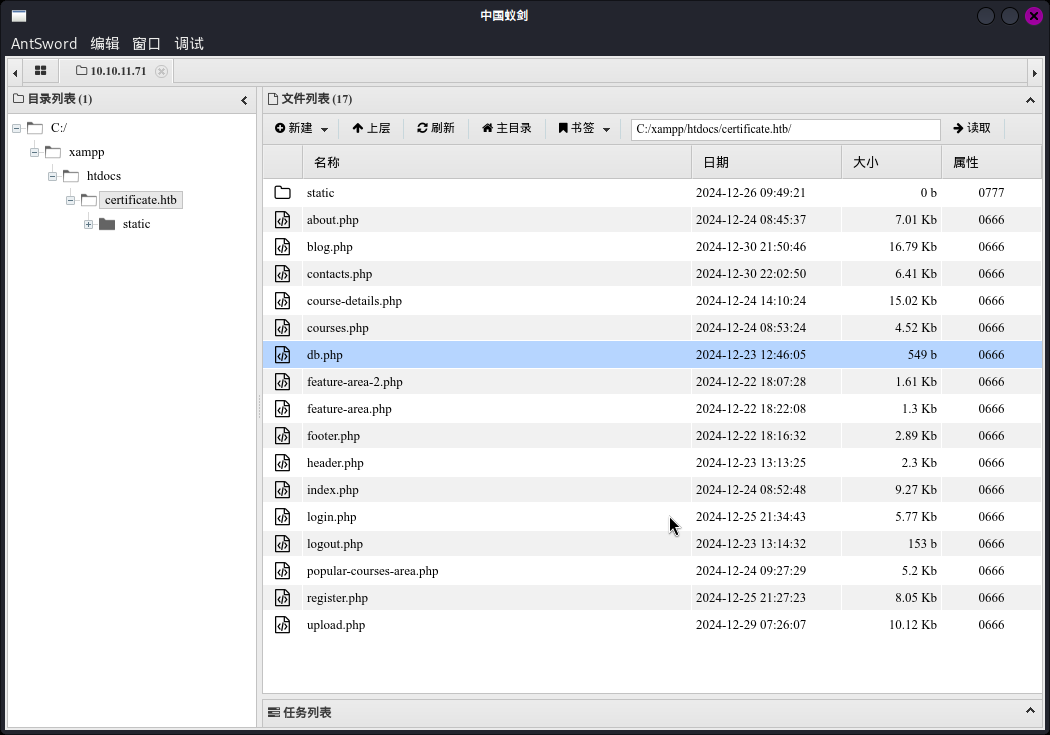Click the feature-area.php file icon
Viewport: 1050px width, 735px height.
point(283,408)
